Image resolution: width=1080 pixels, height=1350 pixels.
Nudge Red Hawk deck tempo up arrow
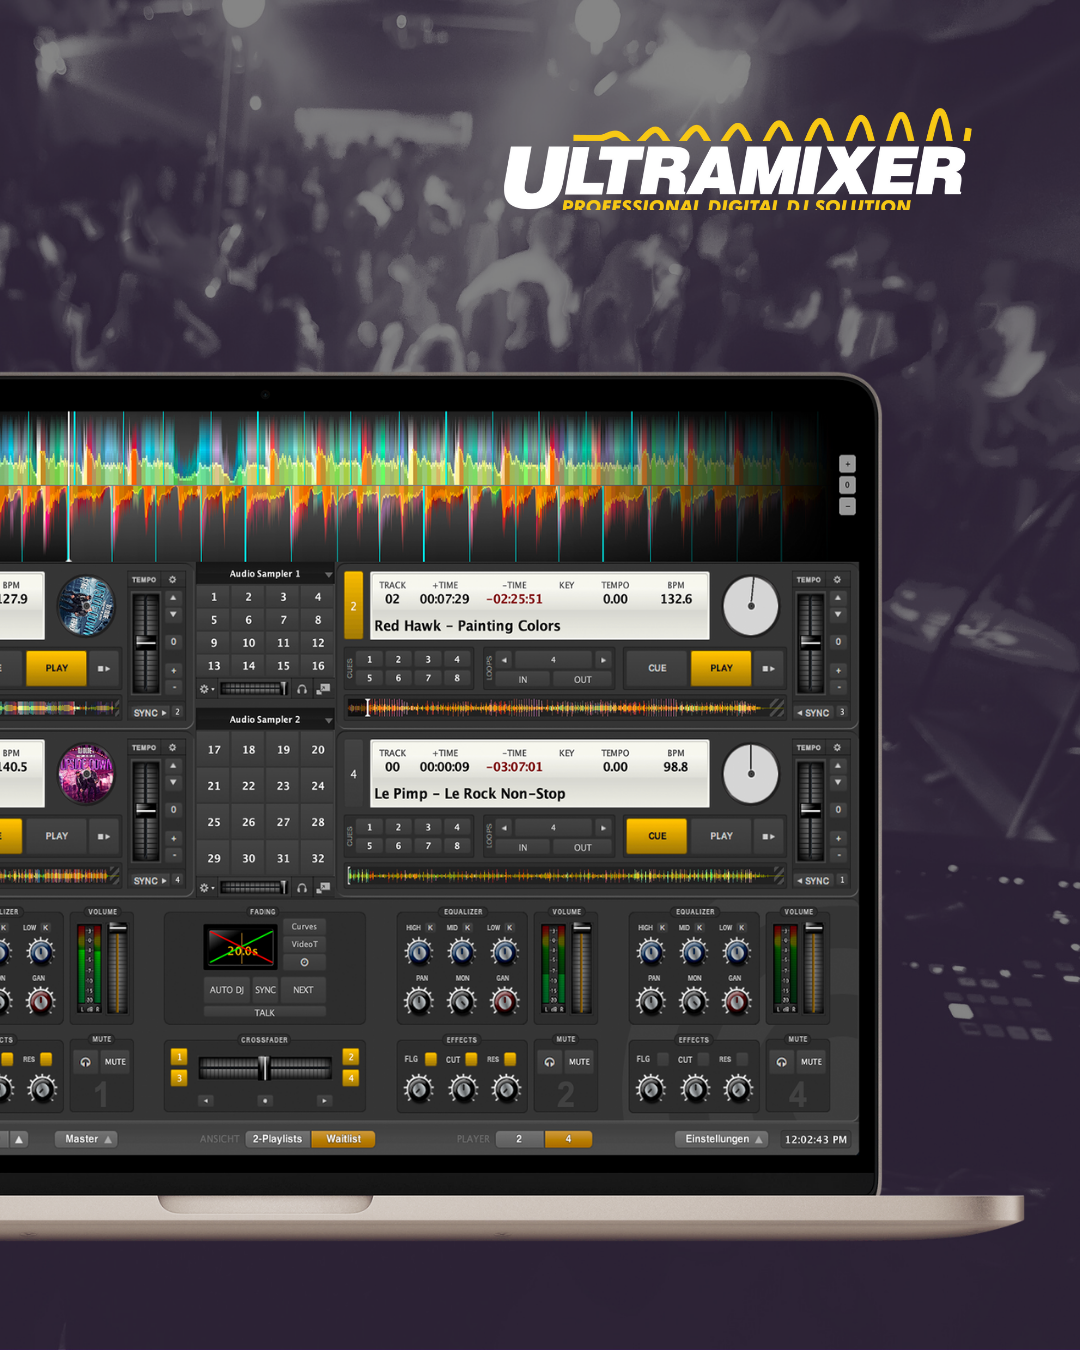pyautogui.click(x=838, y=598)
